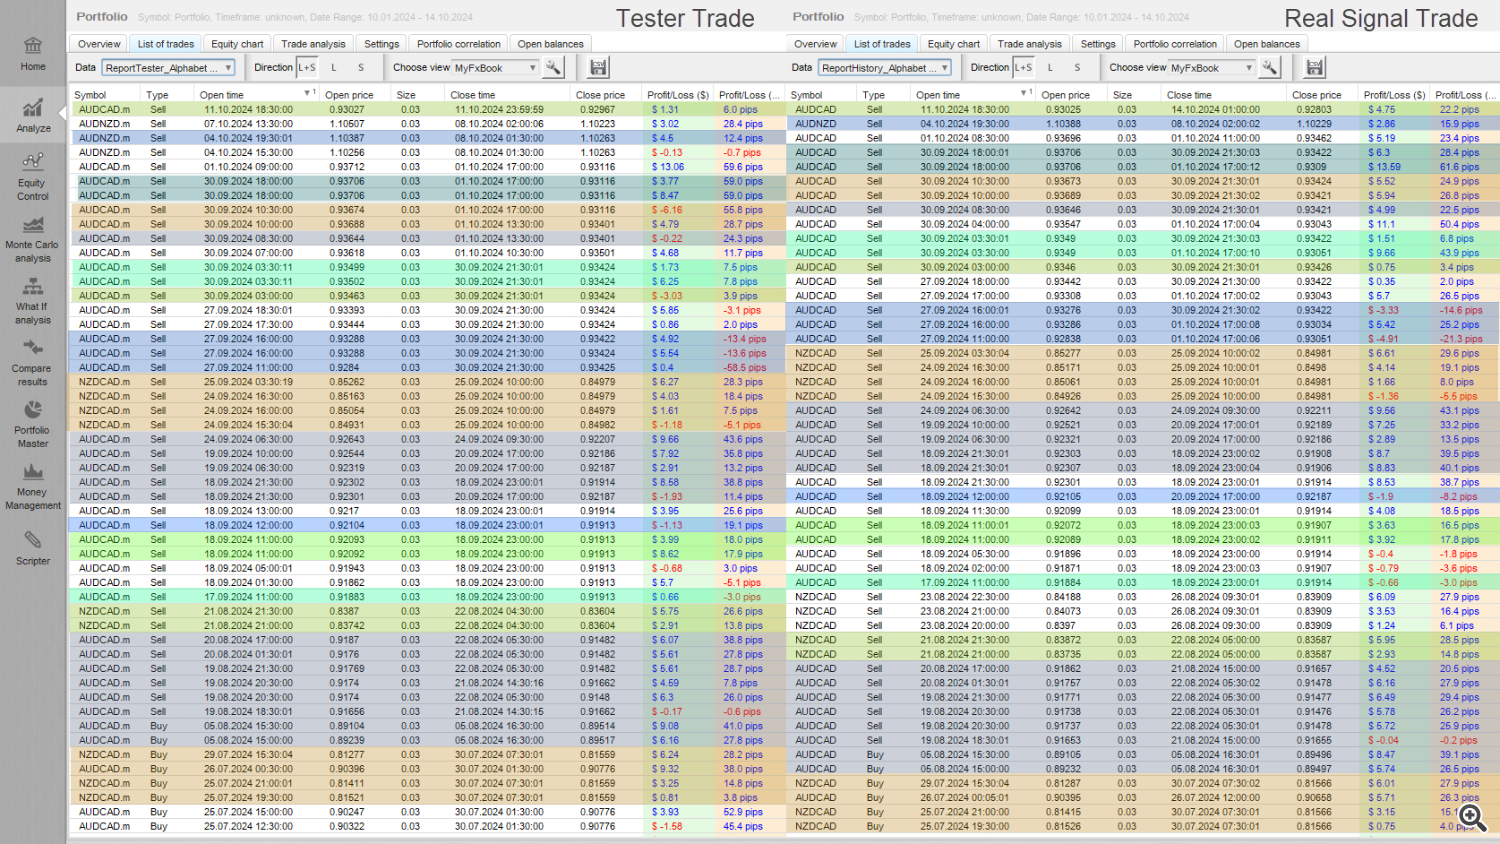
Task: Select the first AUDCAD.m trade row in Tester list
Action: tap(105, 110)
